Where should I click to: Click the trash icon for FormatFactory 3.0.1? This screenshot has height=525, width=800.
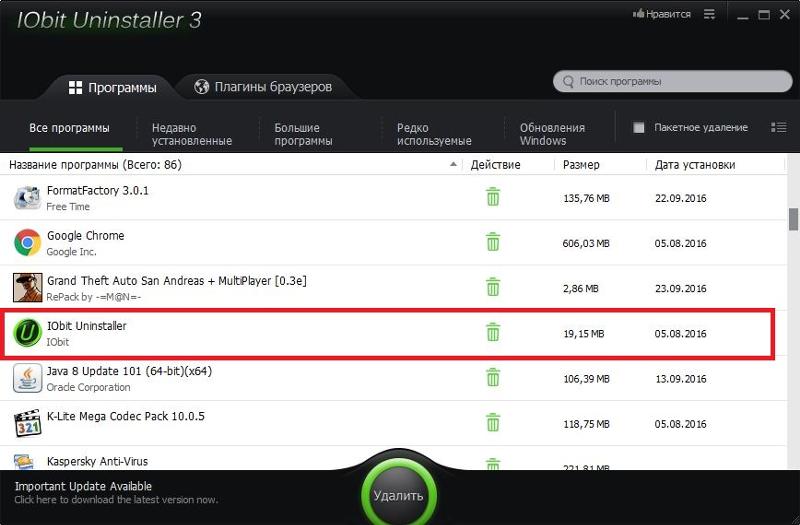493,197
